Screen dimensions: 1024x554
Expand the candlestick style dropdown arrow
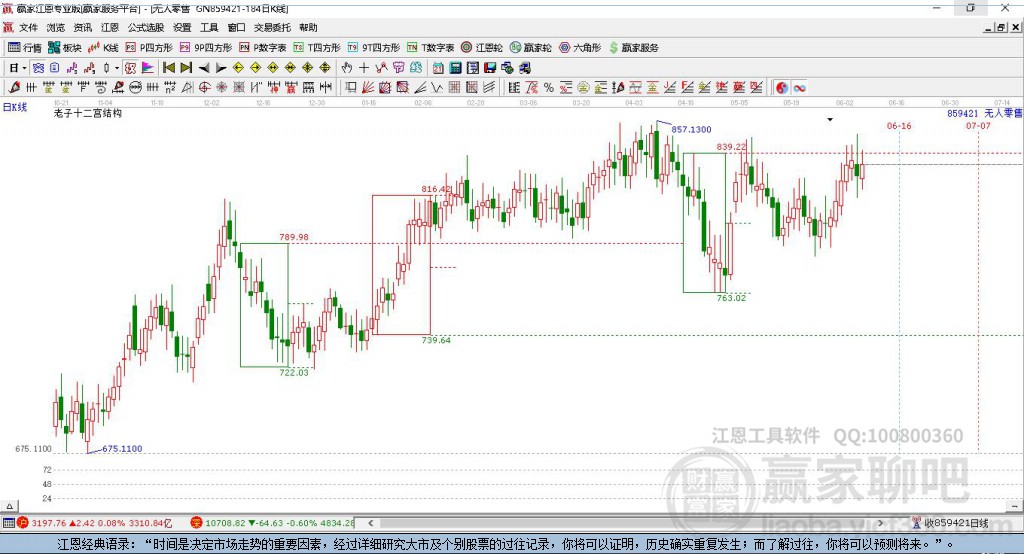pyautogui.click(x=117, y=68)
